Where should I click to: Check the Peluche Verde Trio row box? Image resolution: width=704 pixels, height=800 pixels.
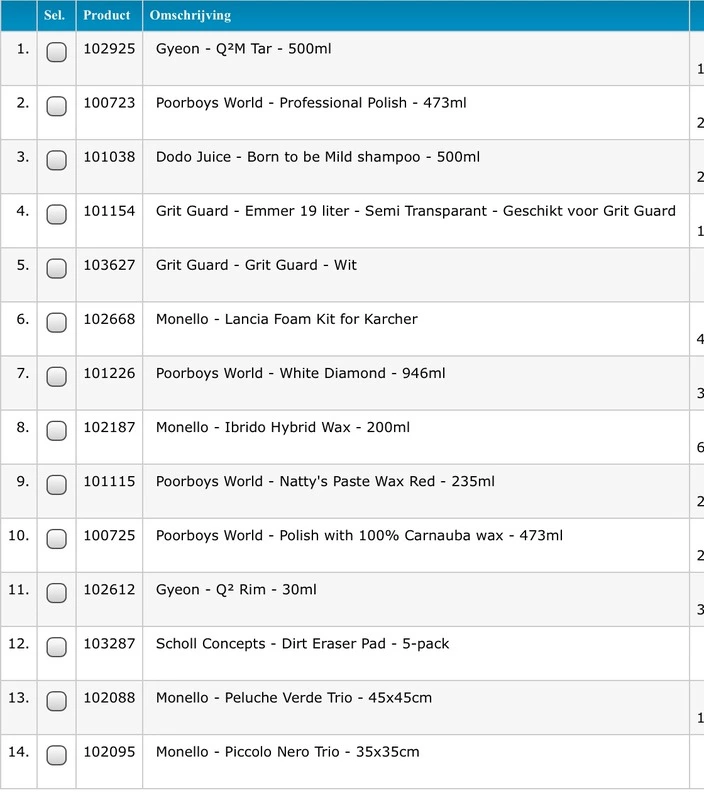(56, 701)
